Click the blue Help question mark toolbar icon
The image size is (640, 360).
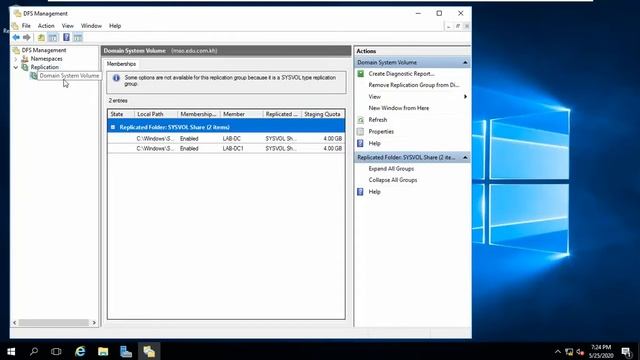66,38
